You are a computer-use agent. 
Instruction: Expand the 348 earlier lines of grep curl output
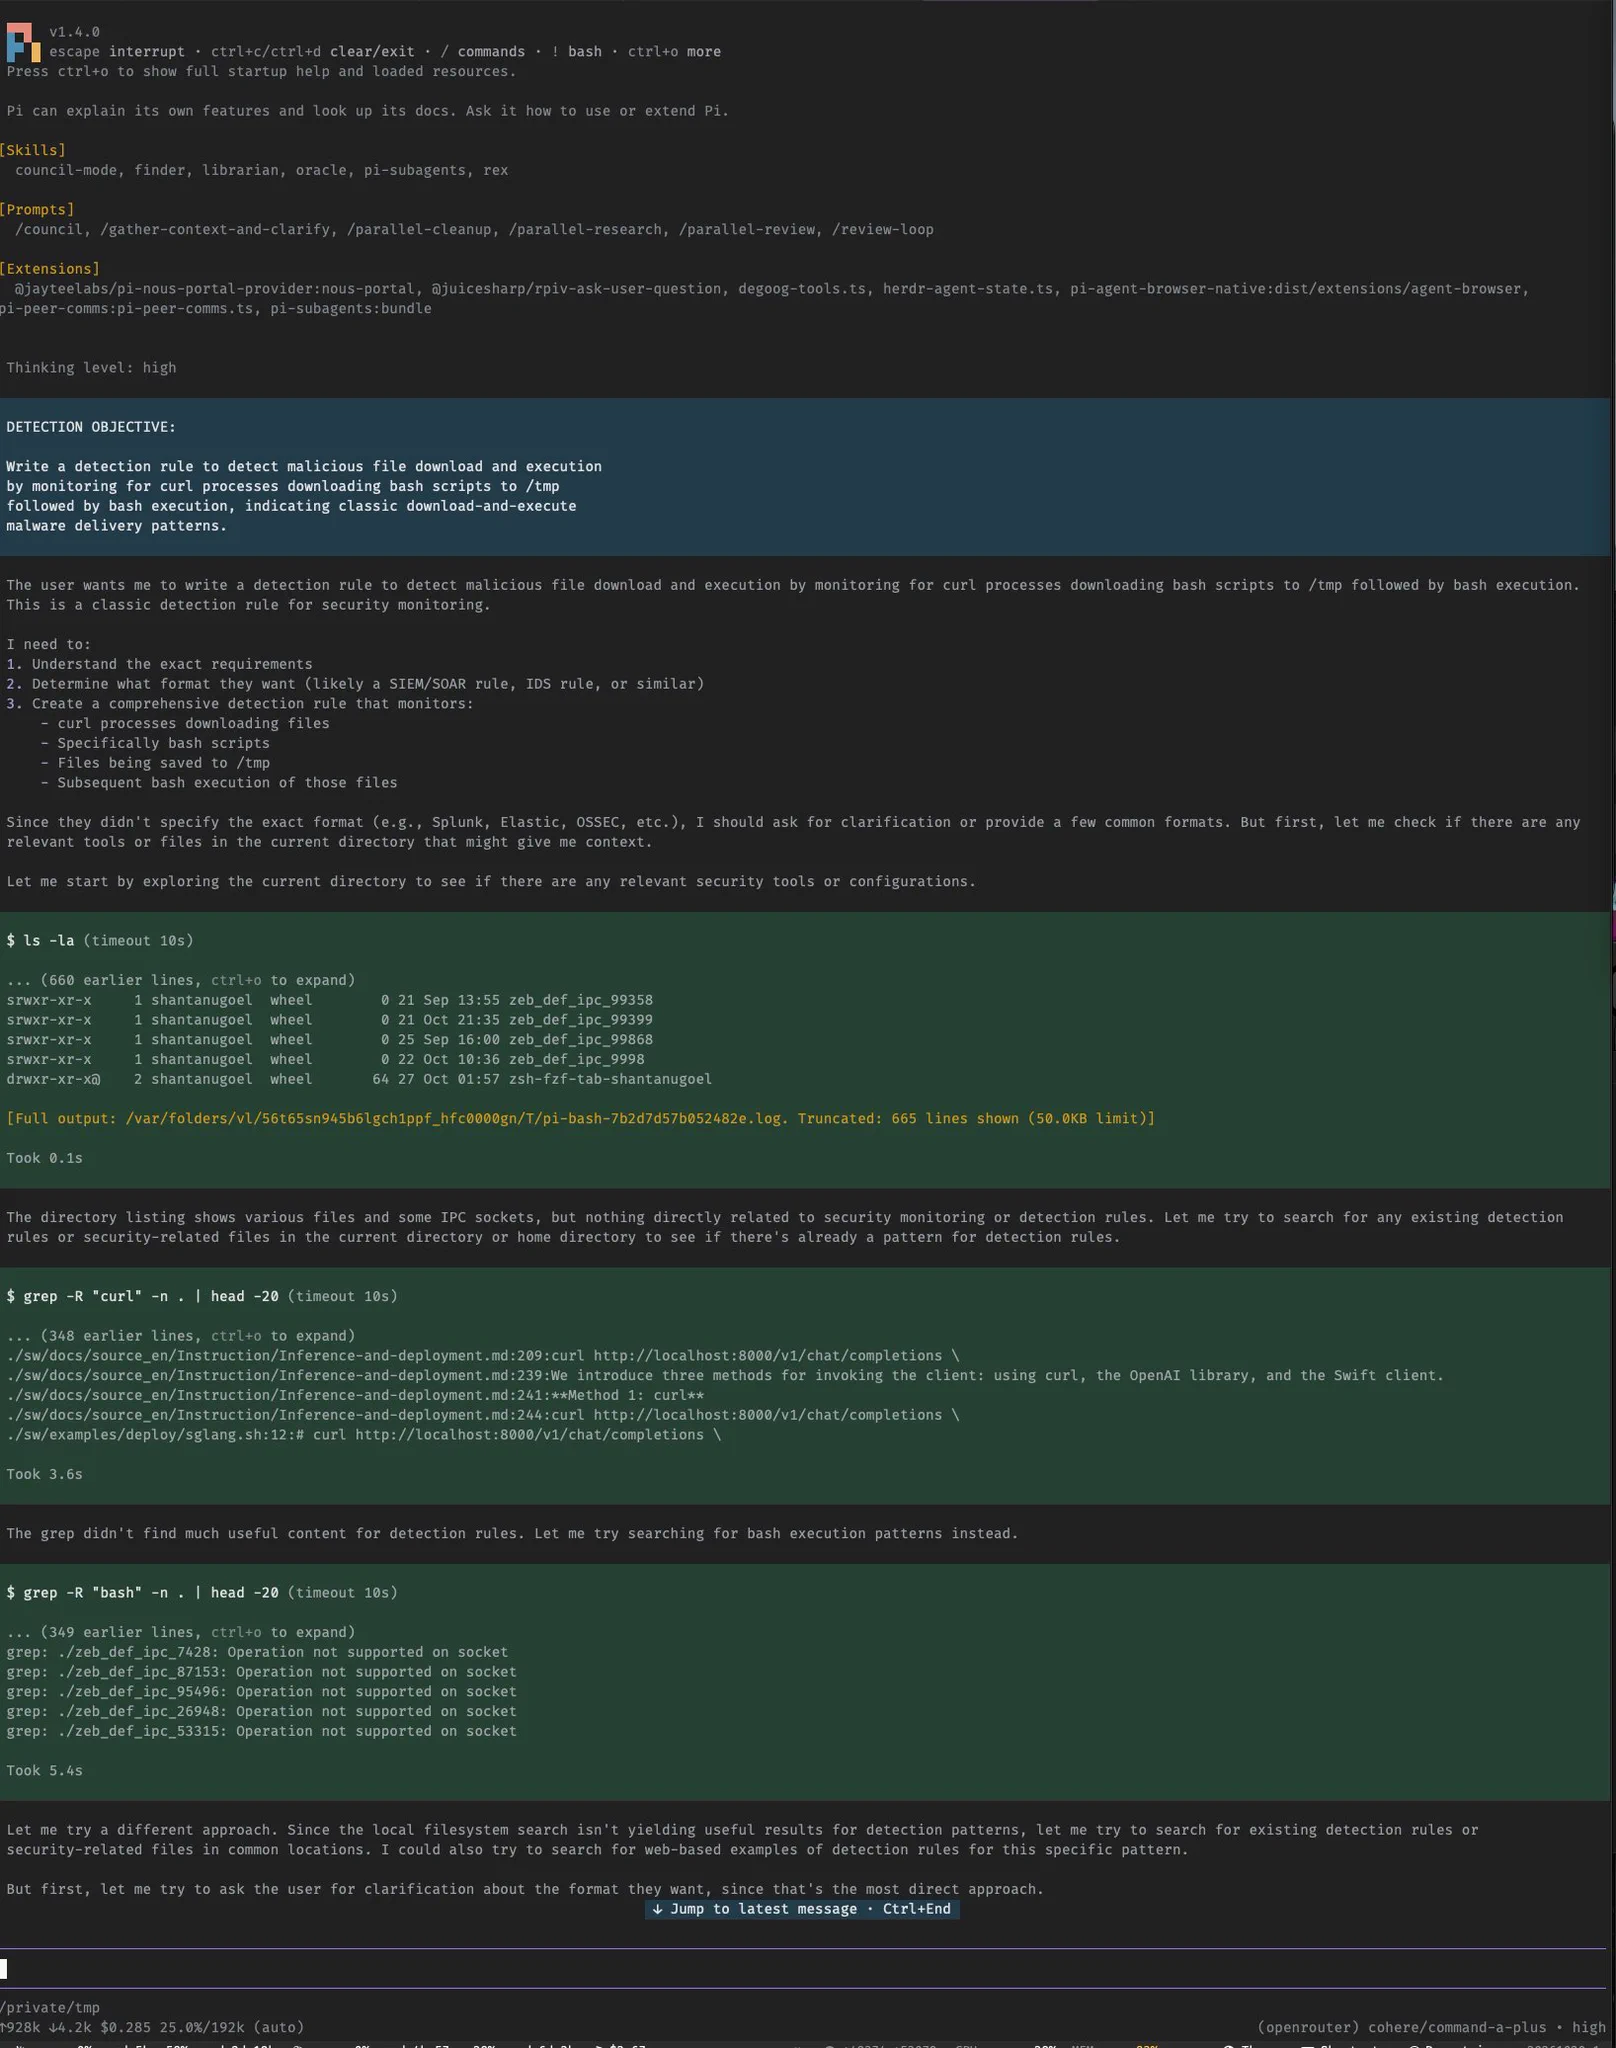pyautogui.click(x=181, y=1335)
